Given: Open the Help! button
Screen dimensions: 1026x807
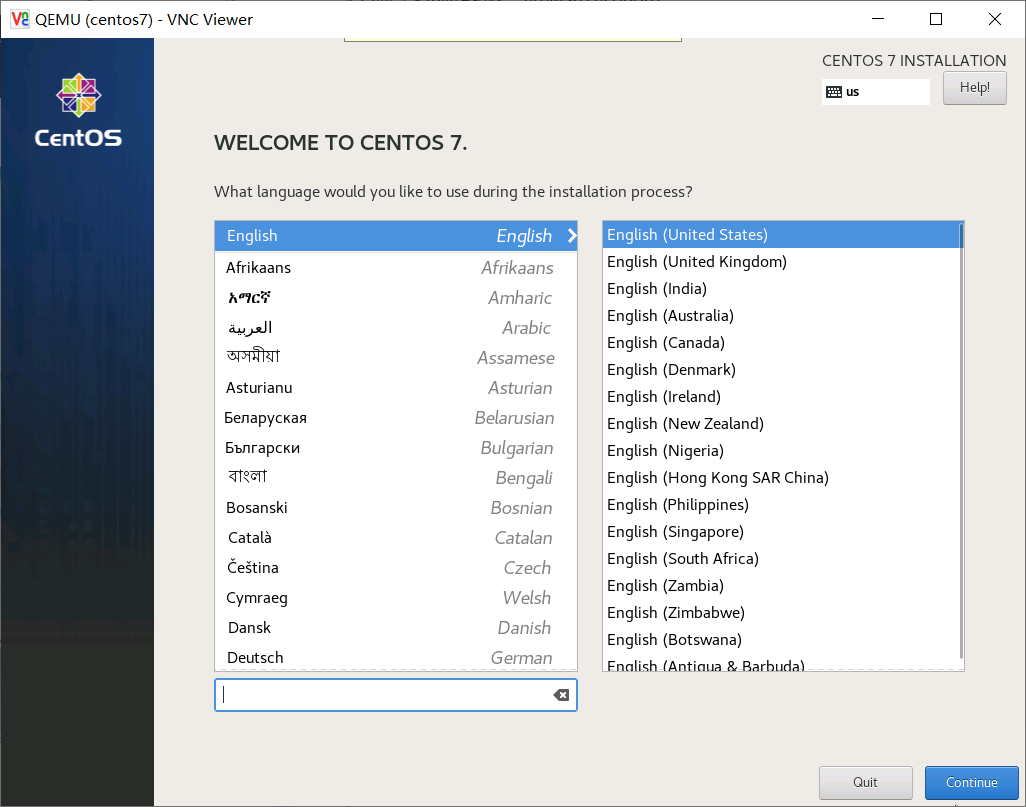Looking at the screenshot, I should coord(974,88).
